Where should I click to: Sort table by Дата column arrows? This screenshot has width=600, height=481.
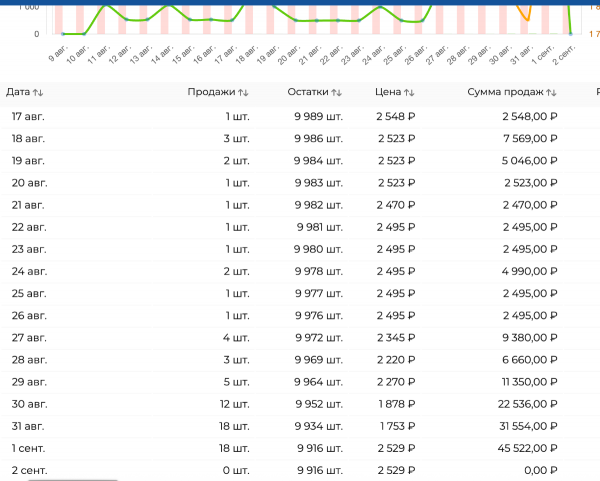[x=39, y=92]
